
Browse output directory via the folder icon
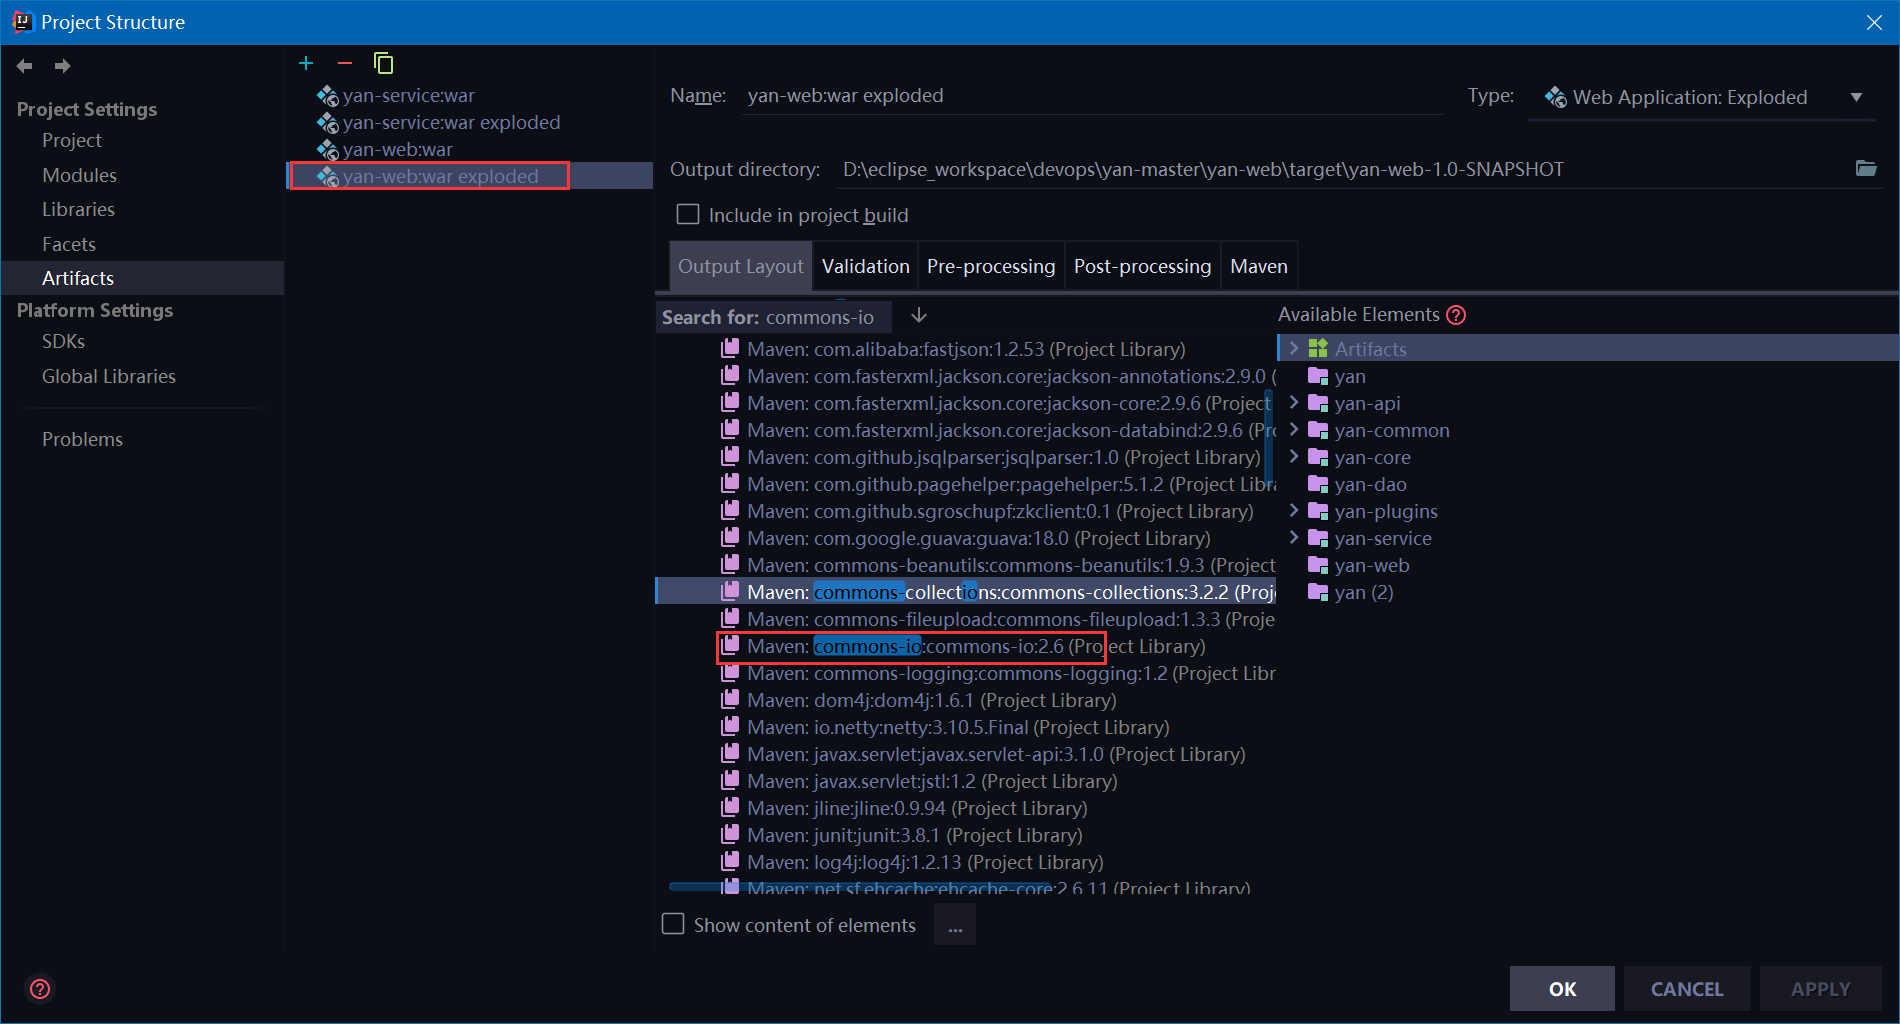[1866, 169]
